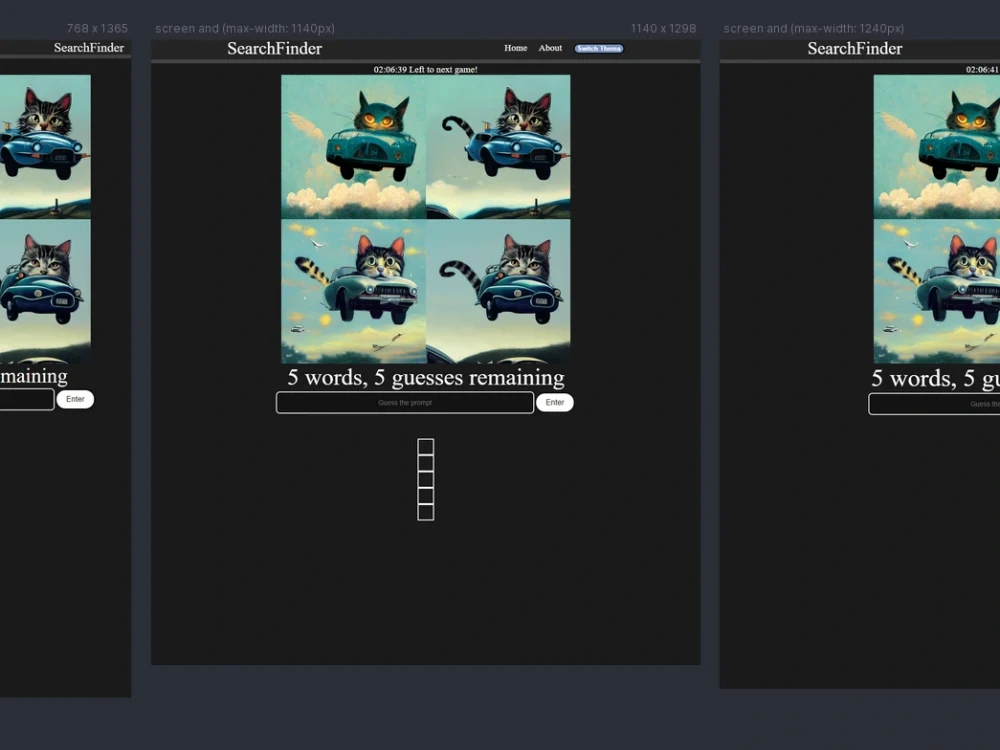
Task: Click the last word box in the column
Action: 426,512
